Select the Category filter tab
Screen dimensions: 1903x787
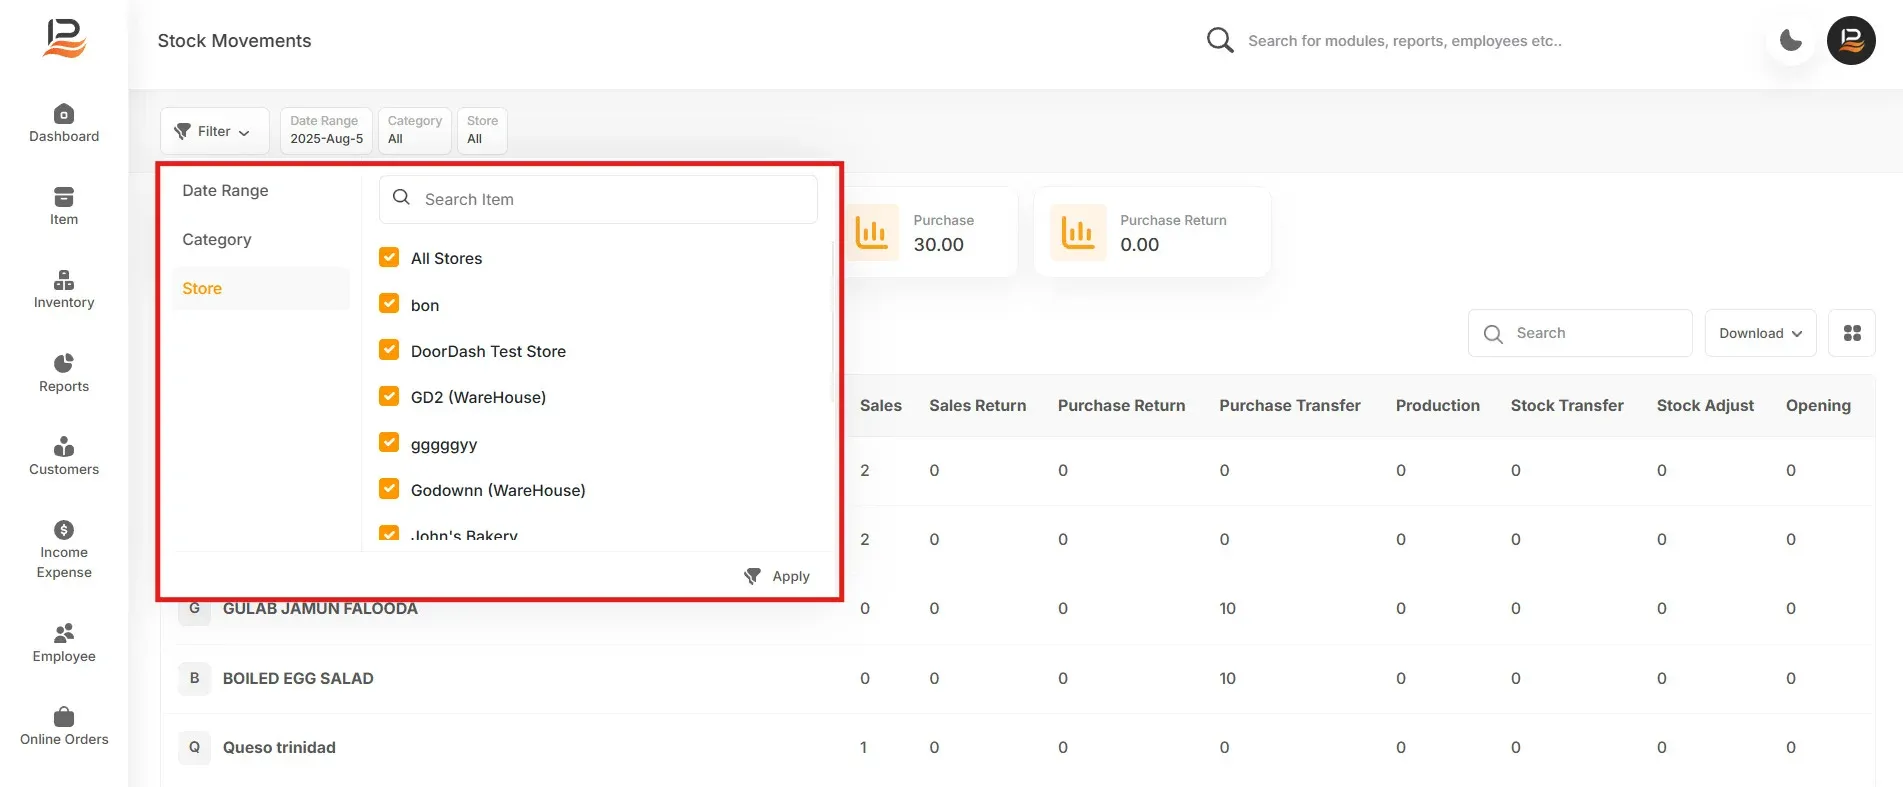217,239
